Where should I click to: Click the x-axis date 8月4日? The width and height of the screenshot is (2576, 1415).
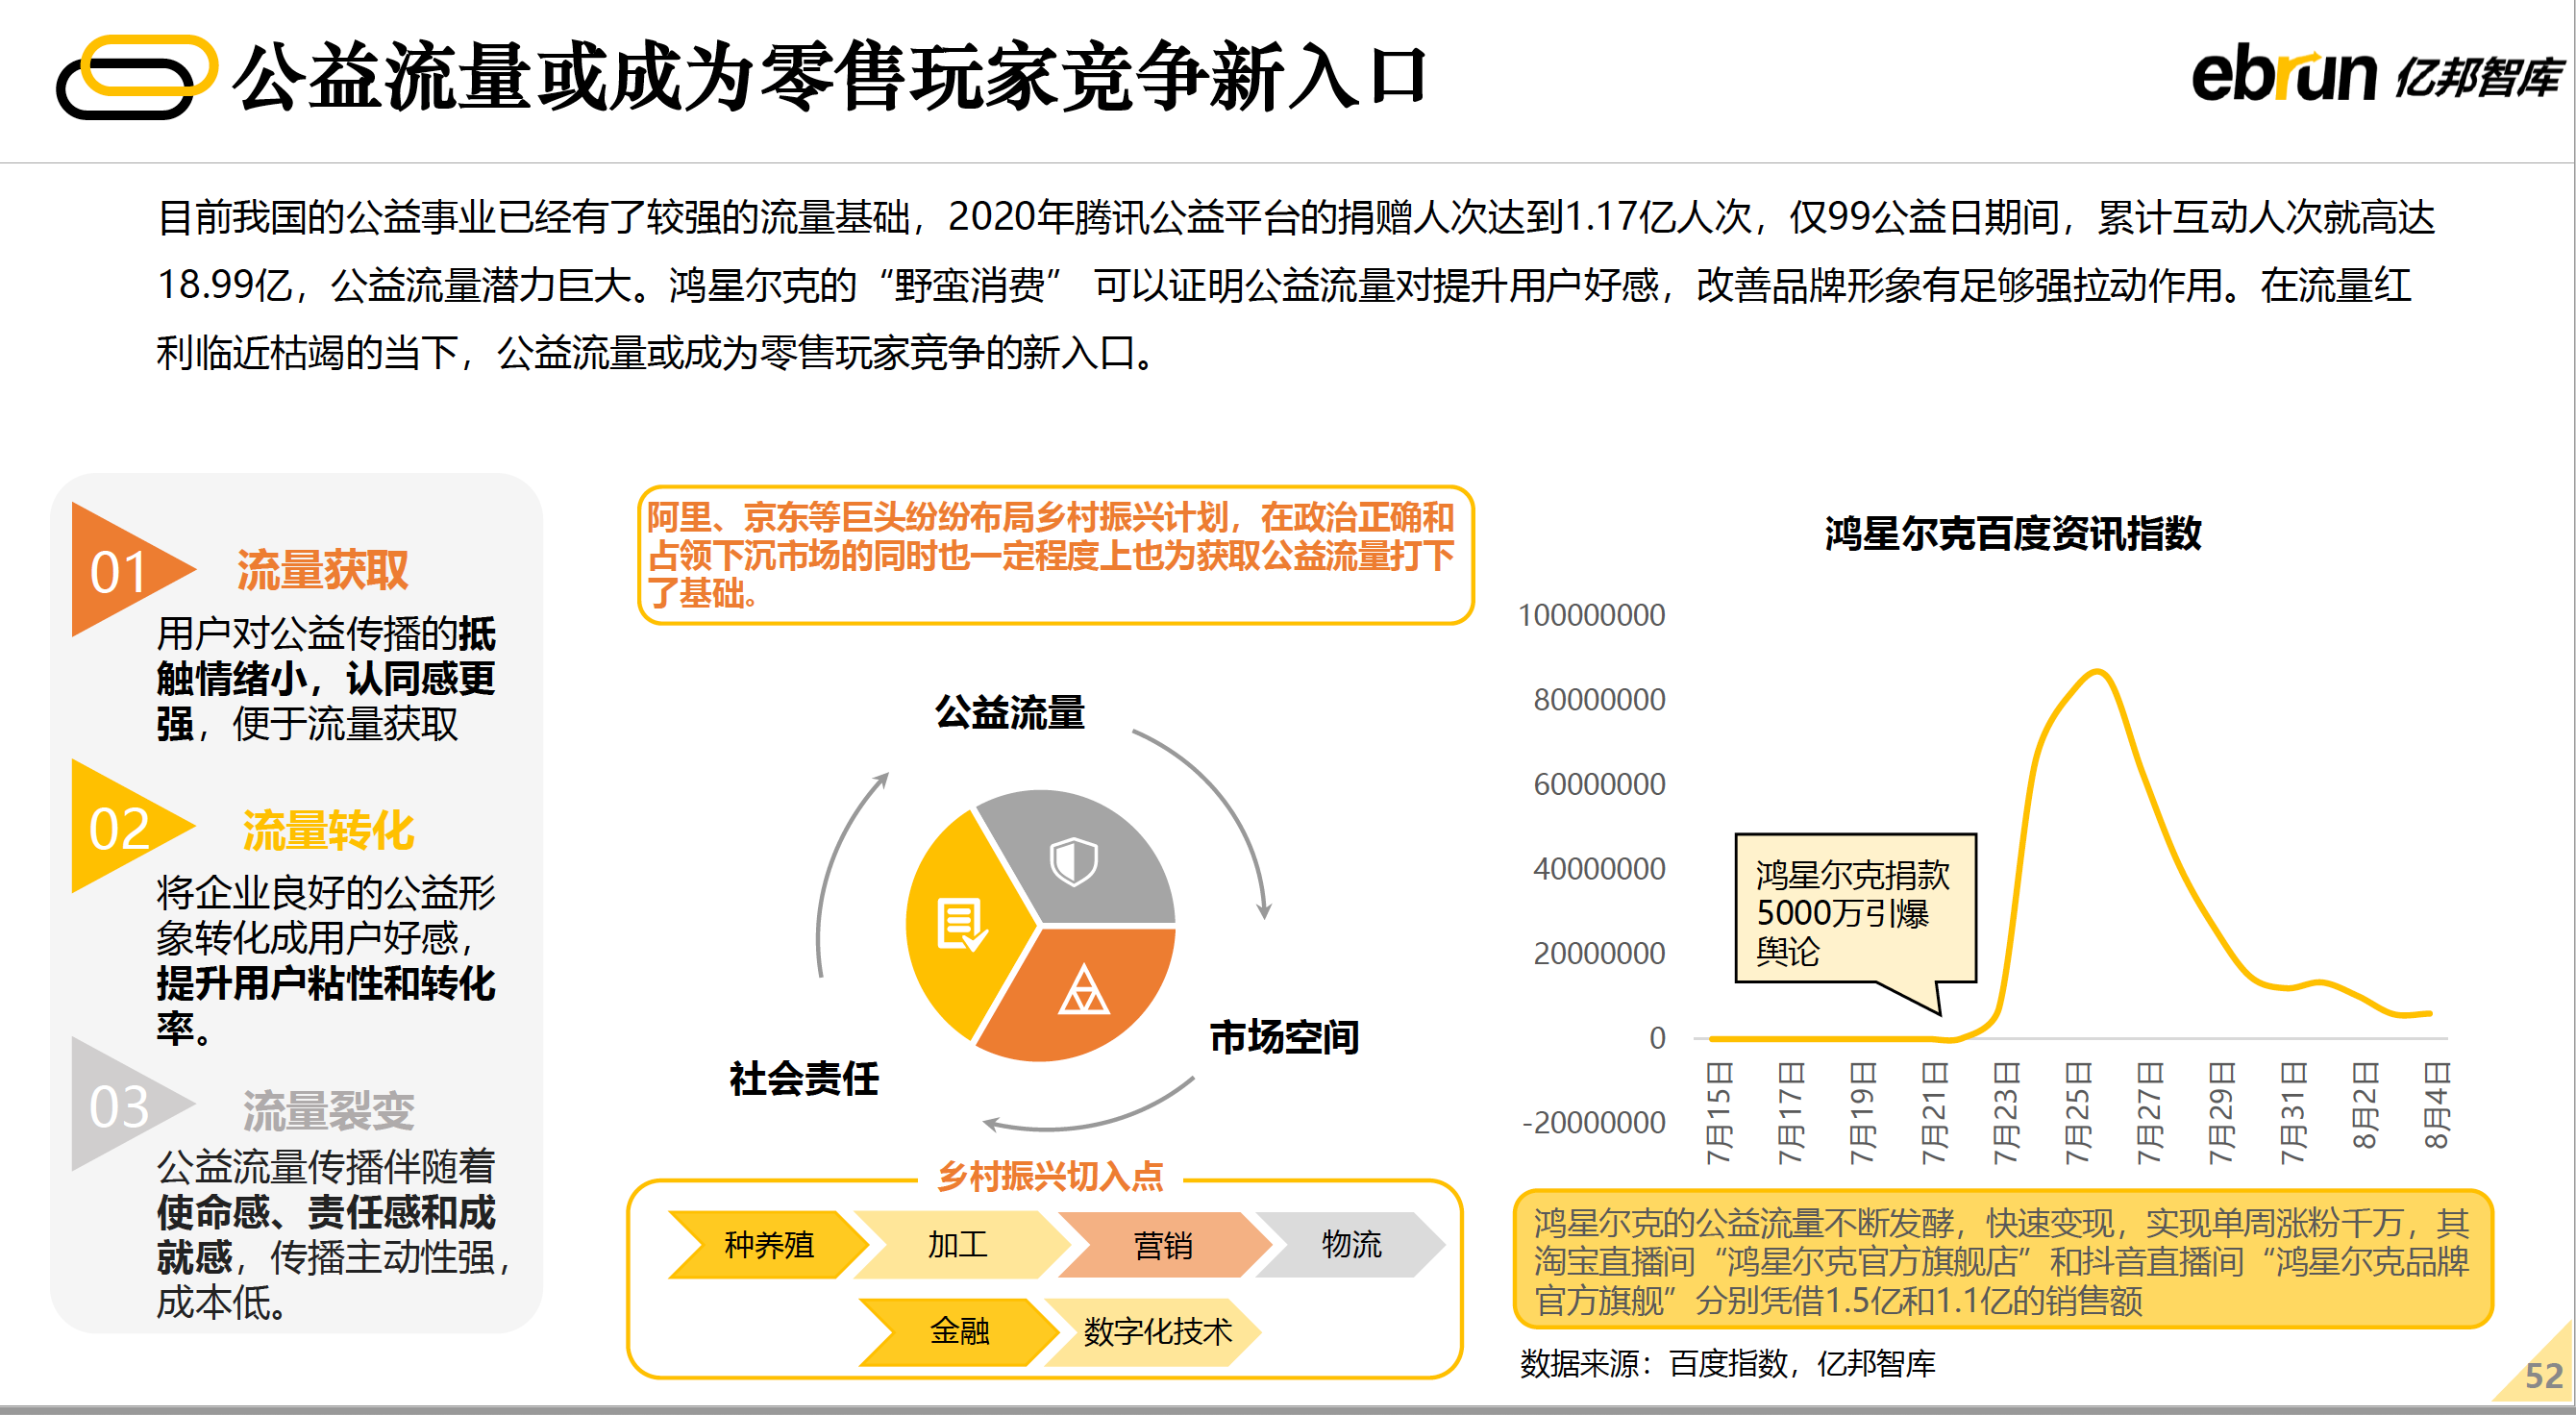[x=2437, y=1105]
